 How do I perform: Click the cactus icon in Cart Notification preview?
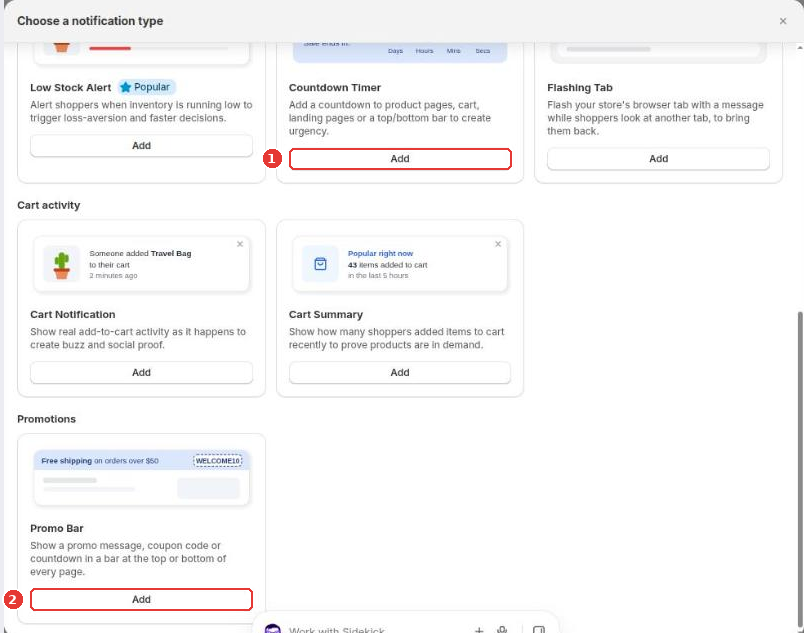coord(62,264)
